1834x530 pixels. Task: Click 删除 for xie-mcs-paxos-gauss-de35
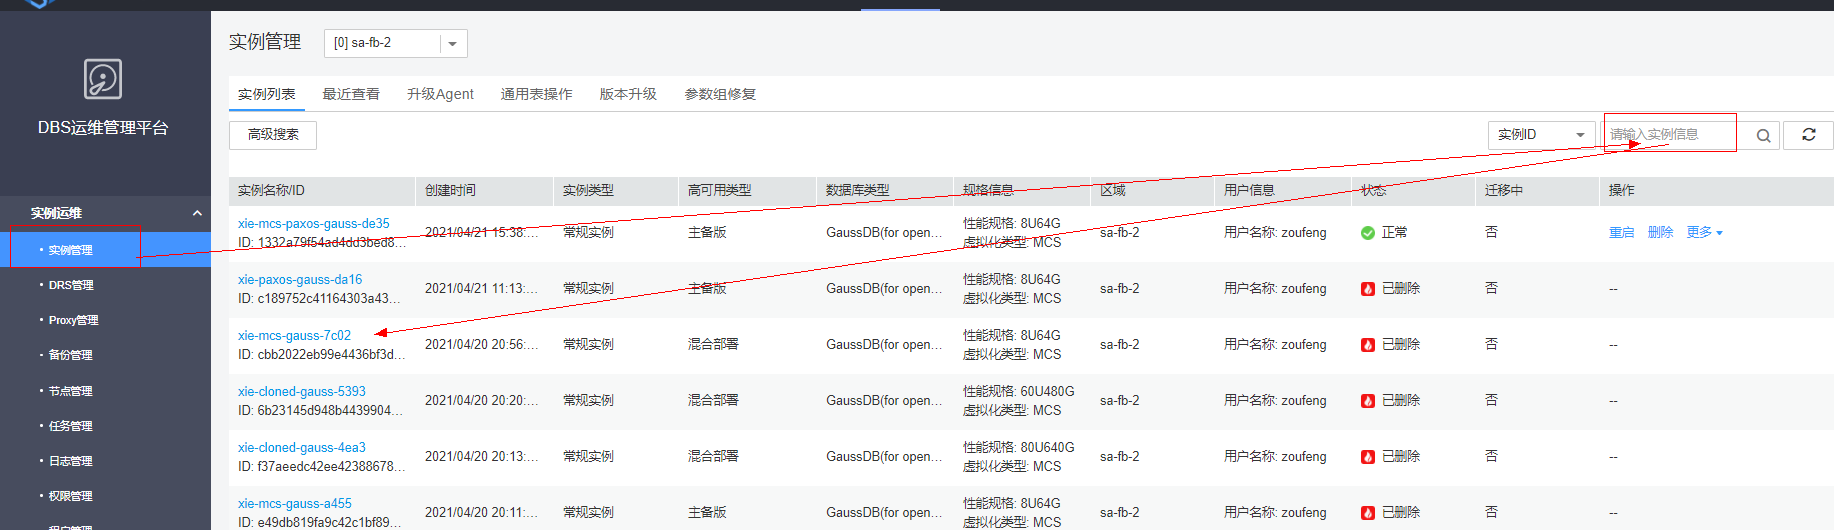pyautogui.click(x=1660, y=232)
